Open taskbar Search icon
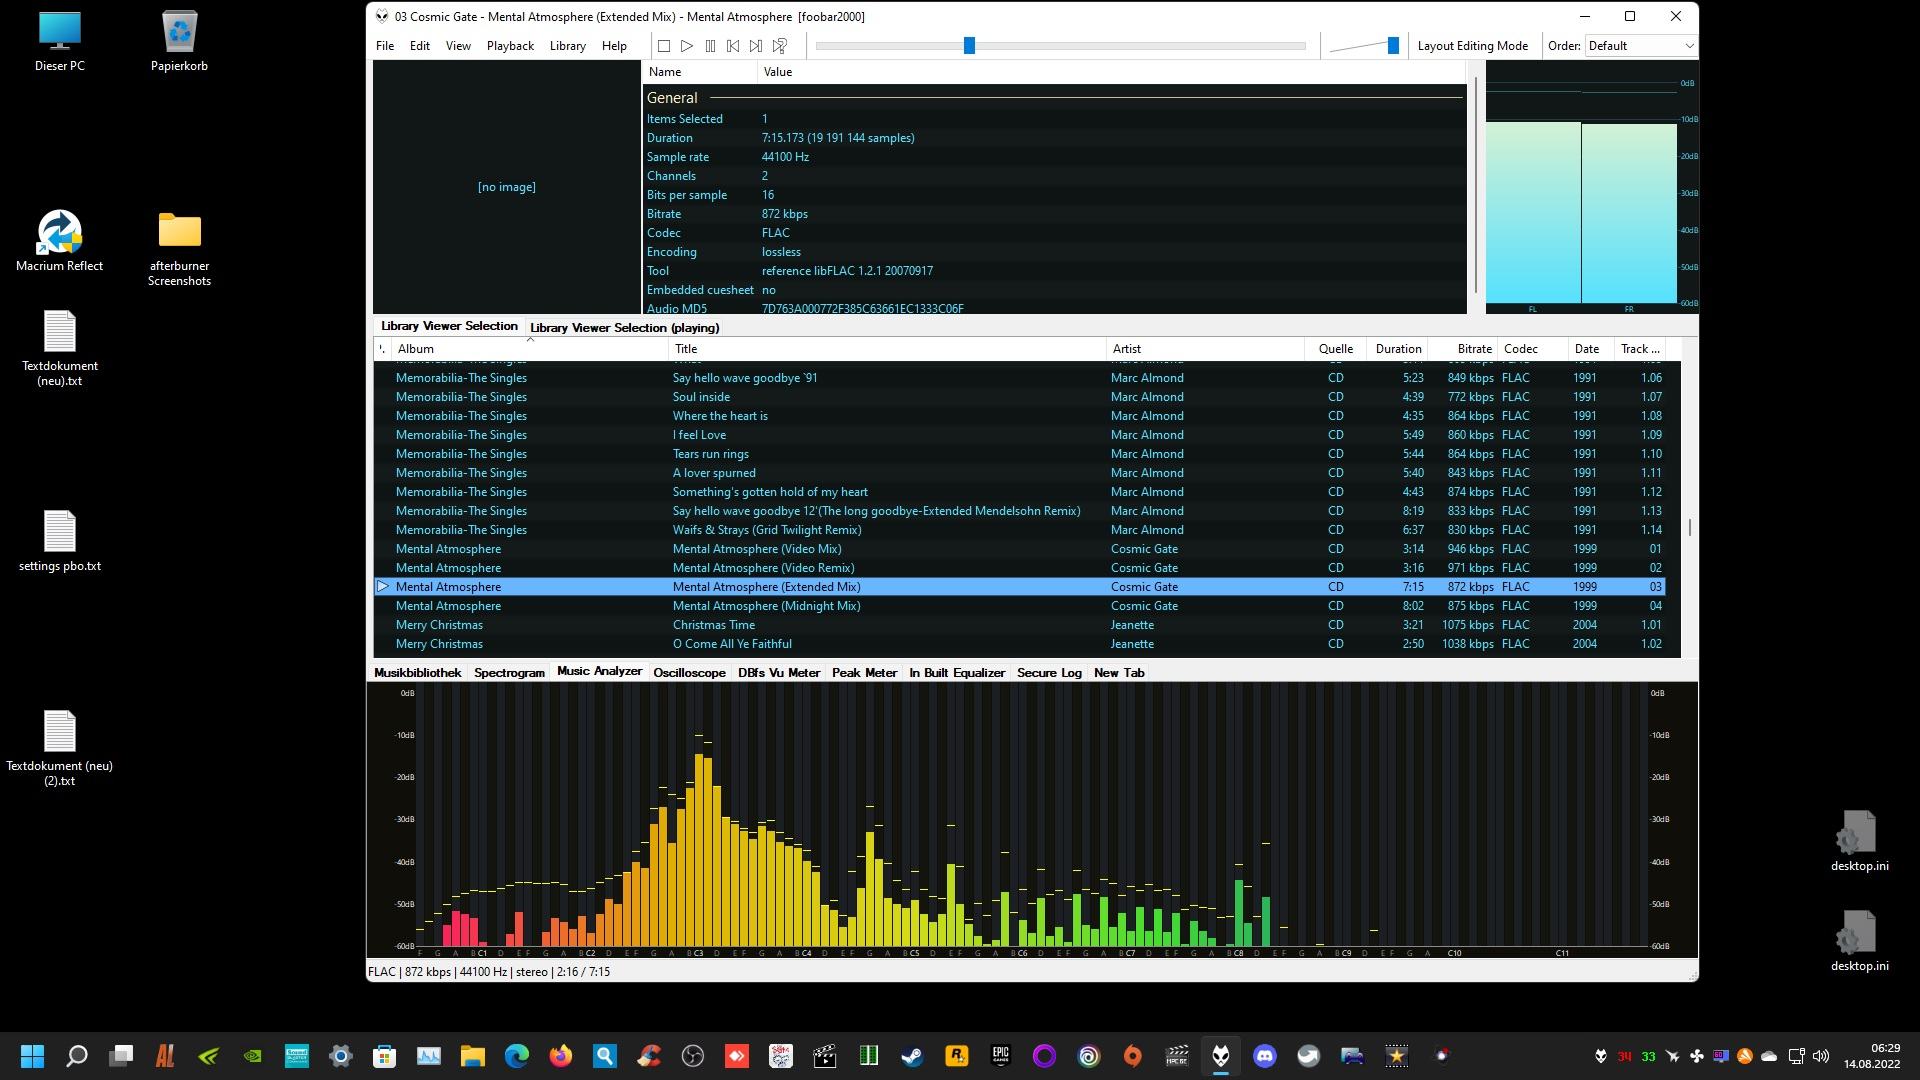Viewport: 1920px width, 1080px height. click(x=76, y=1056)
